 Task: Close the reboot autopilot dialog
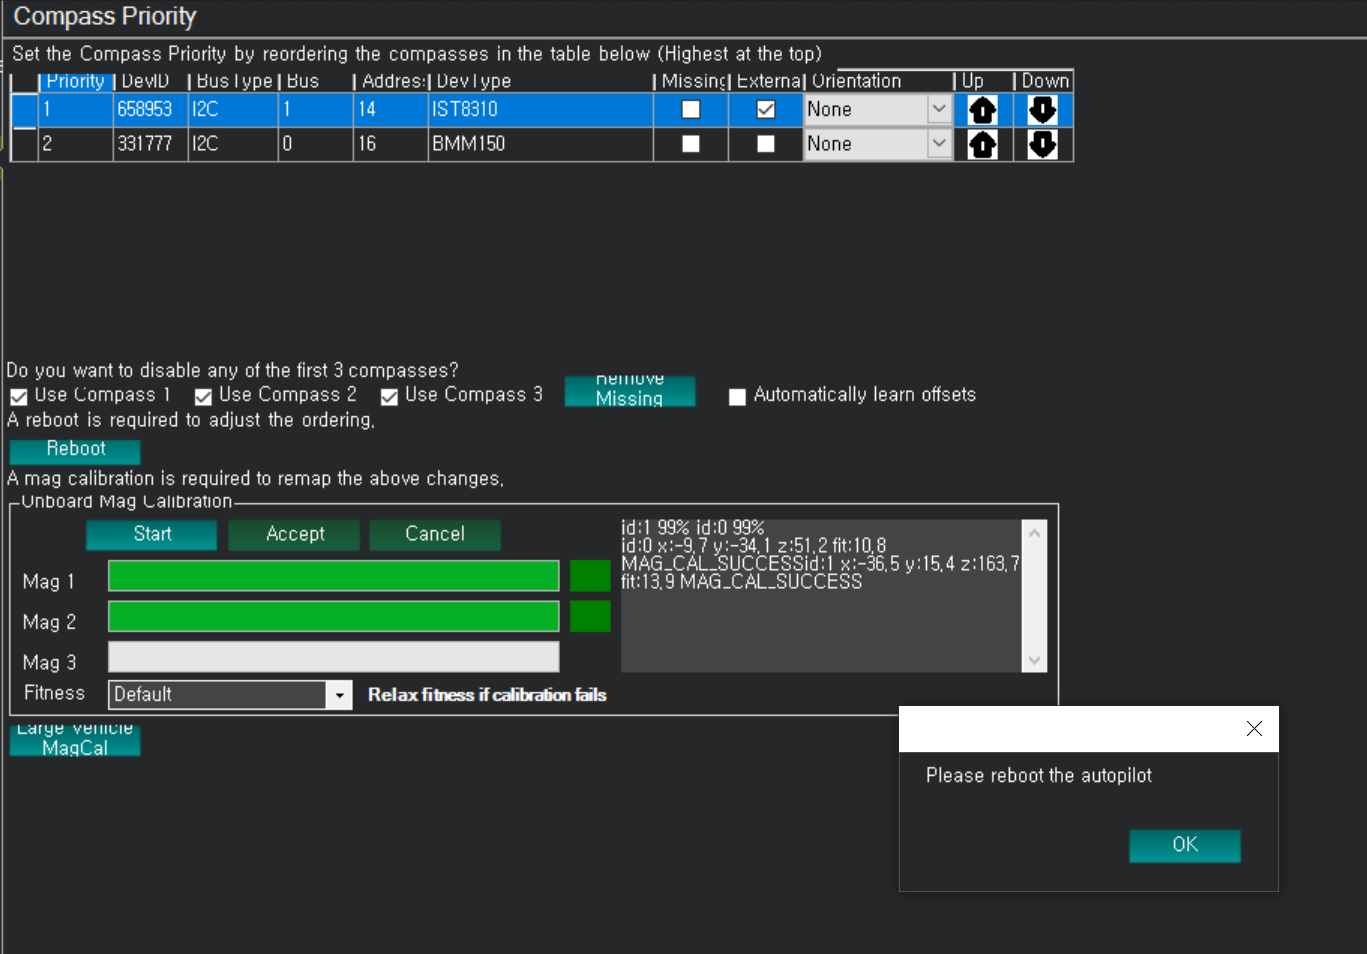[x=1254, y=729]
